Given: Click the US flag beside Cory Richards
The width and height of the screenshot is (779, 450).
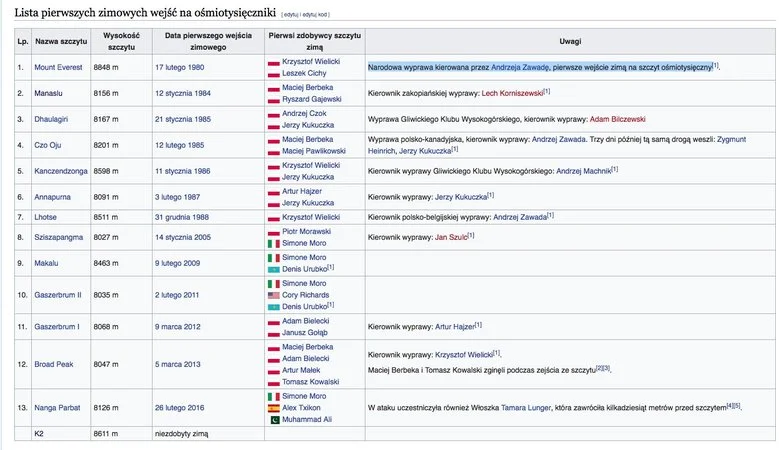Looking at the screenshot, I should click(274, 296).
